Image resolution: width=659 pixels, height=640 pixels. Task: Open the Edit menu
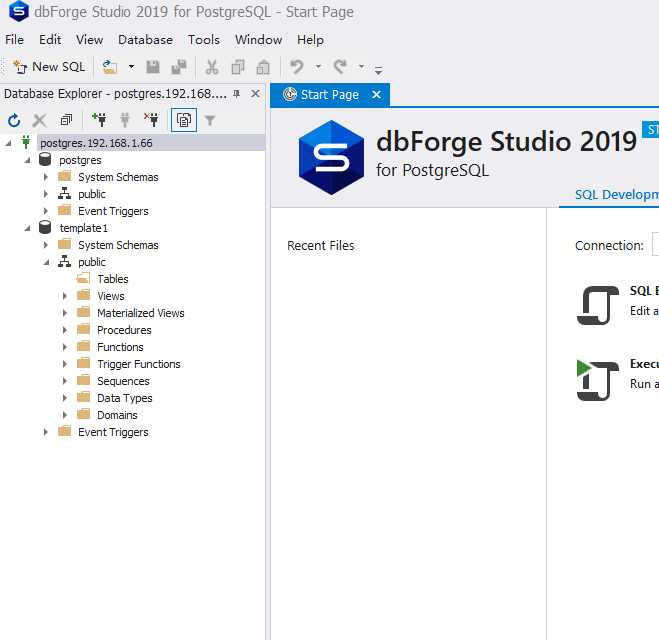[50, 40]
